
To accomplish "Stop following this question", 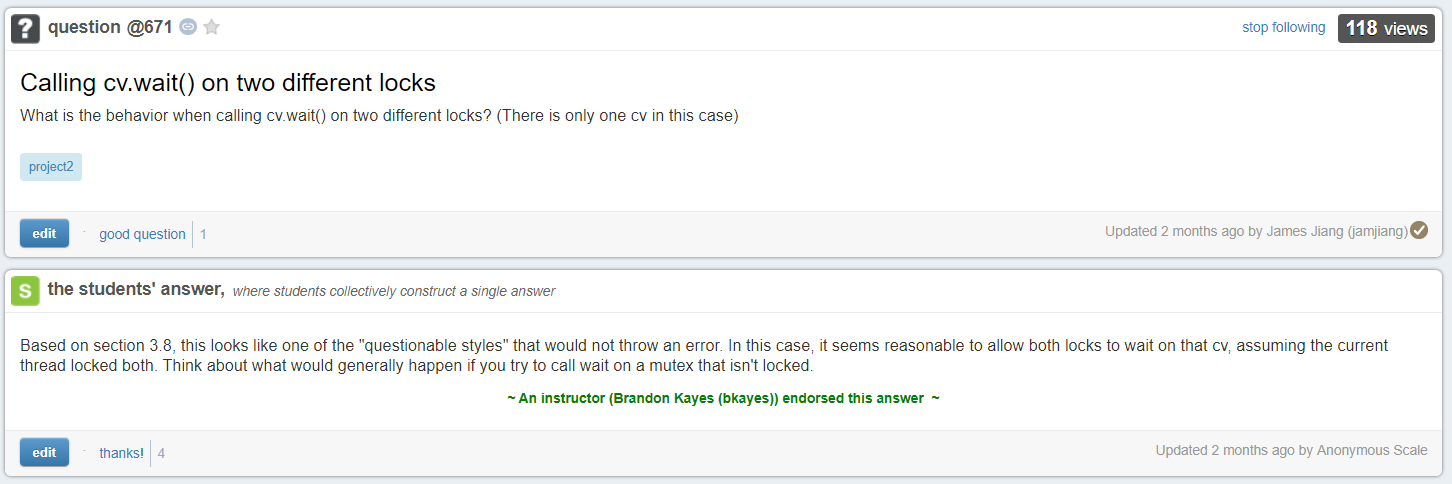I will click(x=1283, y=27).
